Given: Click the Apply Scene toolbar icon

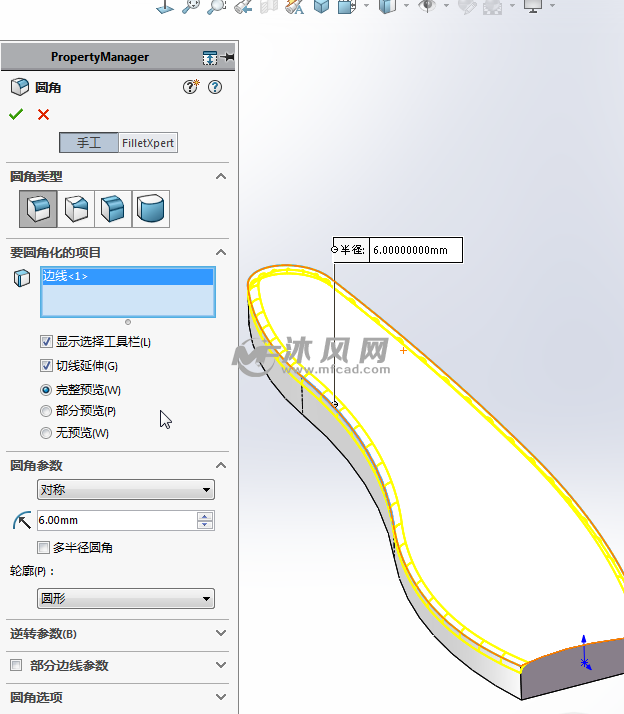Looking at the screenshot, I should click(x=492, y=7).
